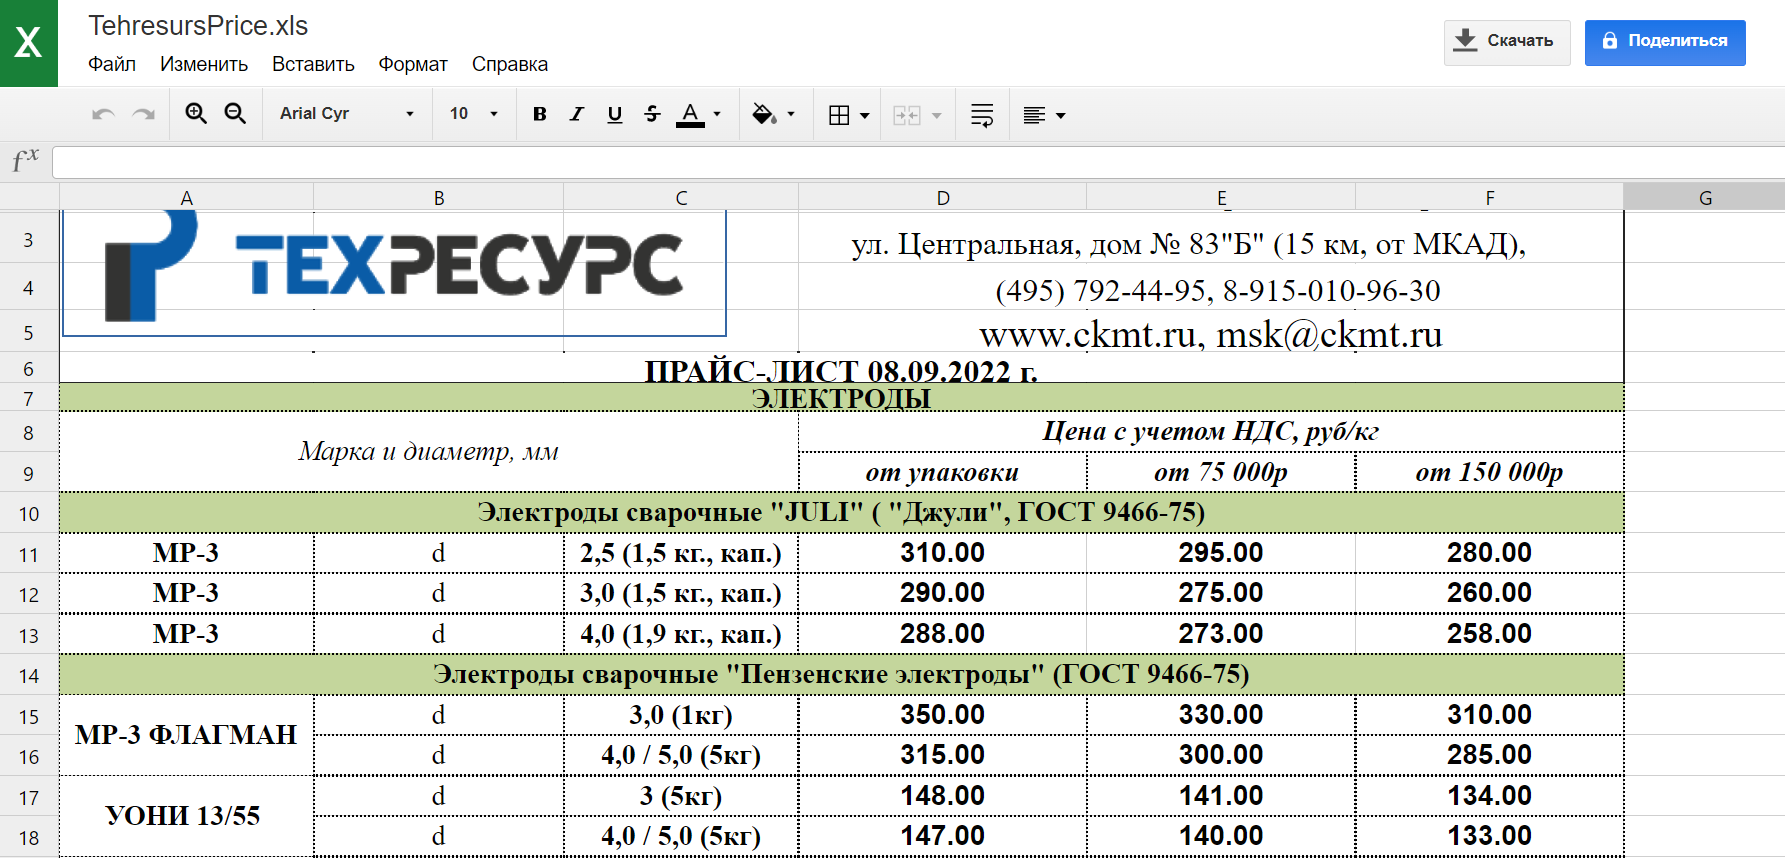1785x858 pixels.
Task: Click the ПРАЙС-ЛИСТ 08.09.2022 heading cell
Action: (841, 370)
